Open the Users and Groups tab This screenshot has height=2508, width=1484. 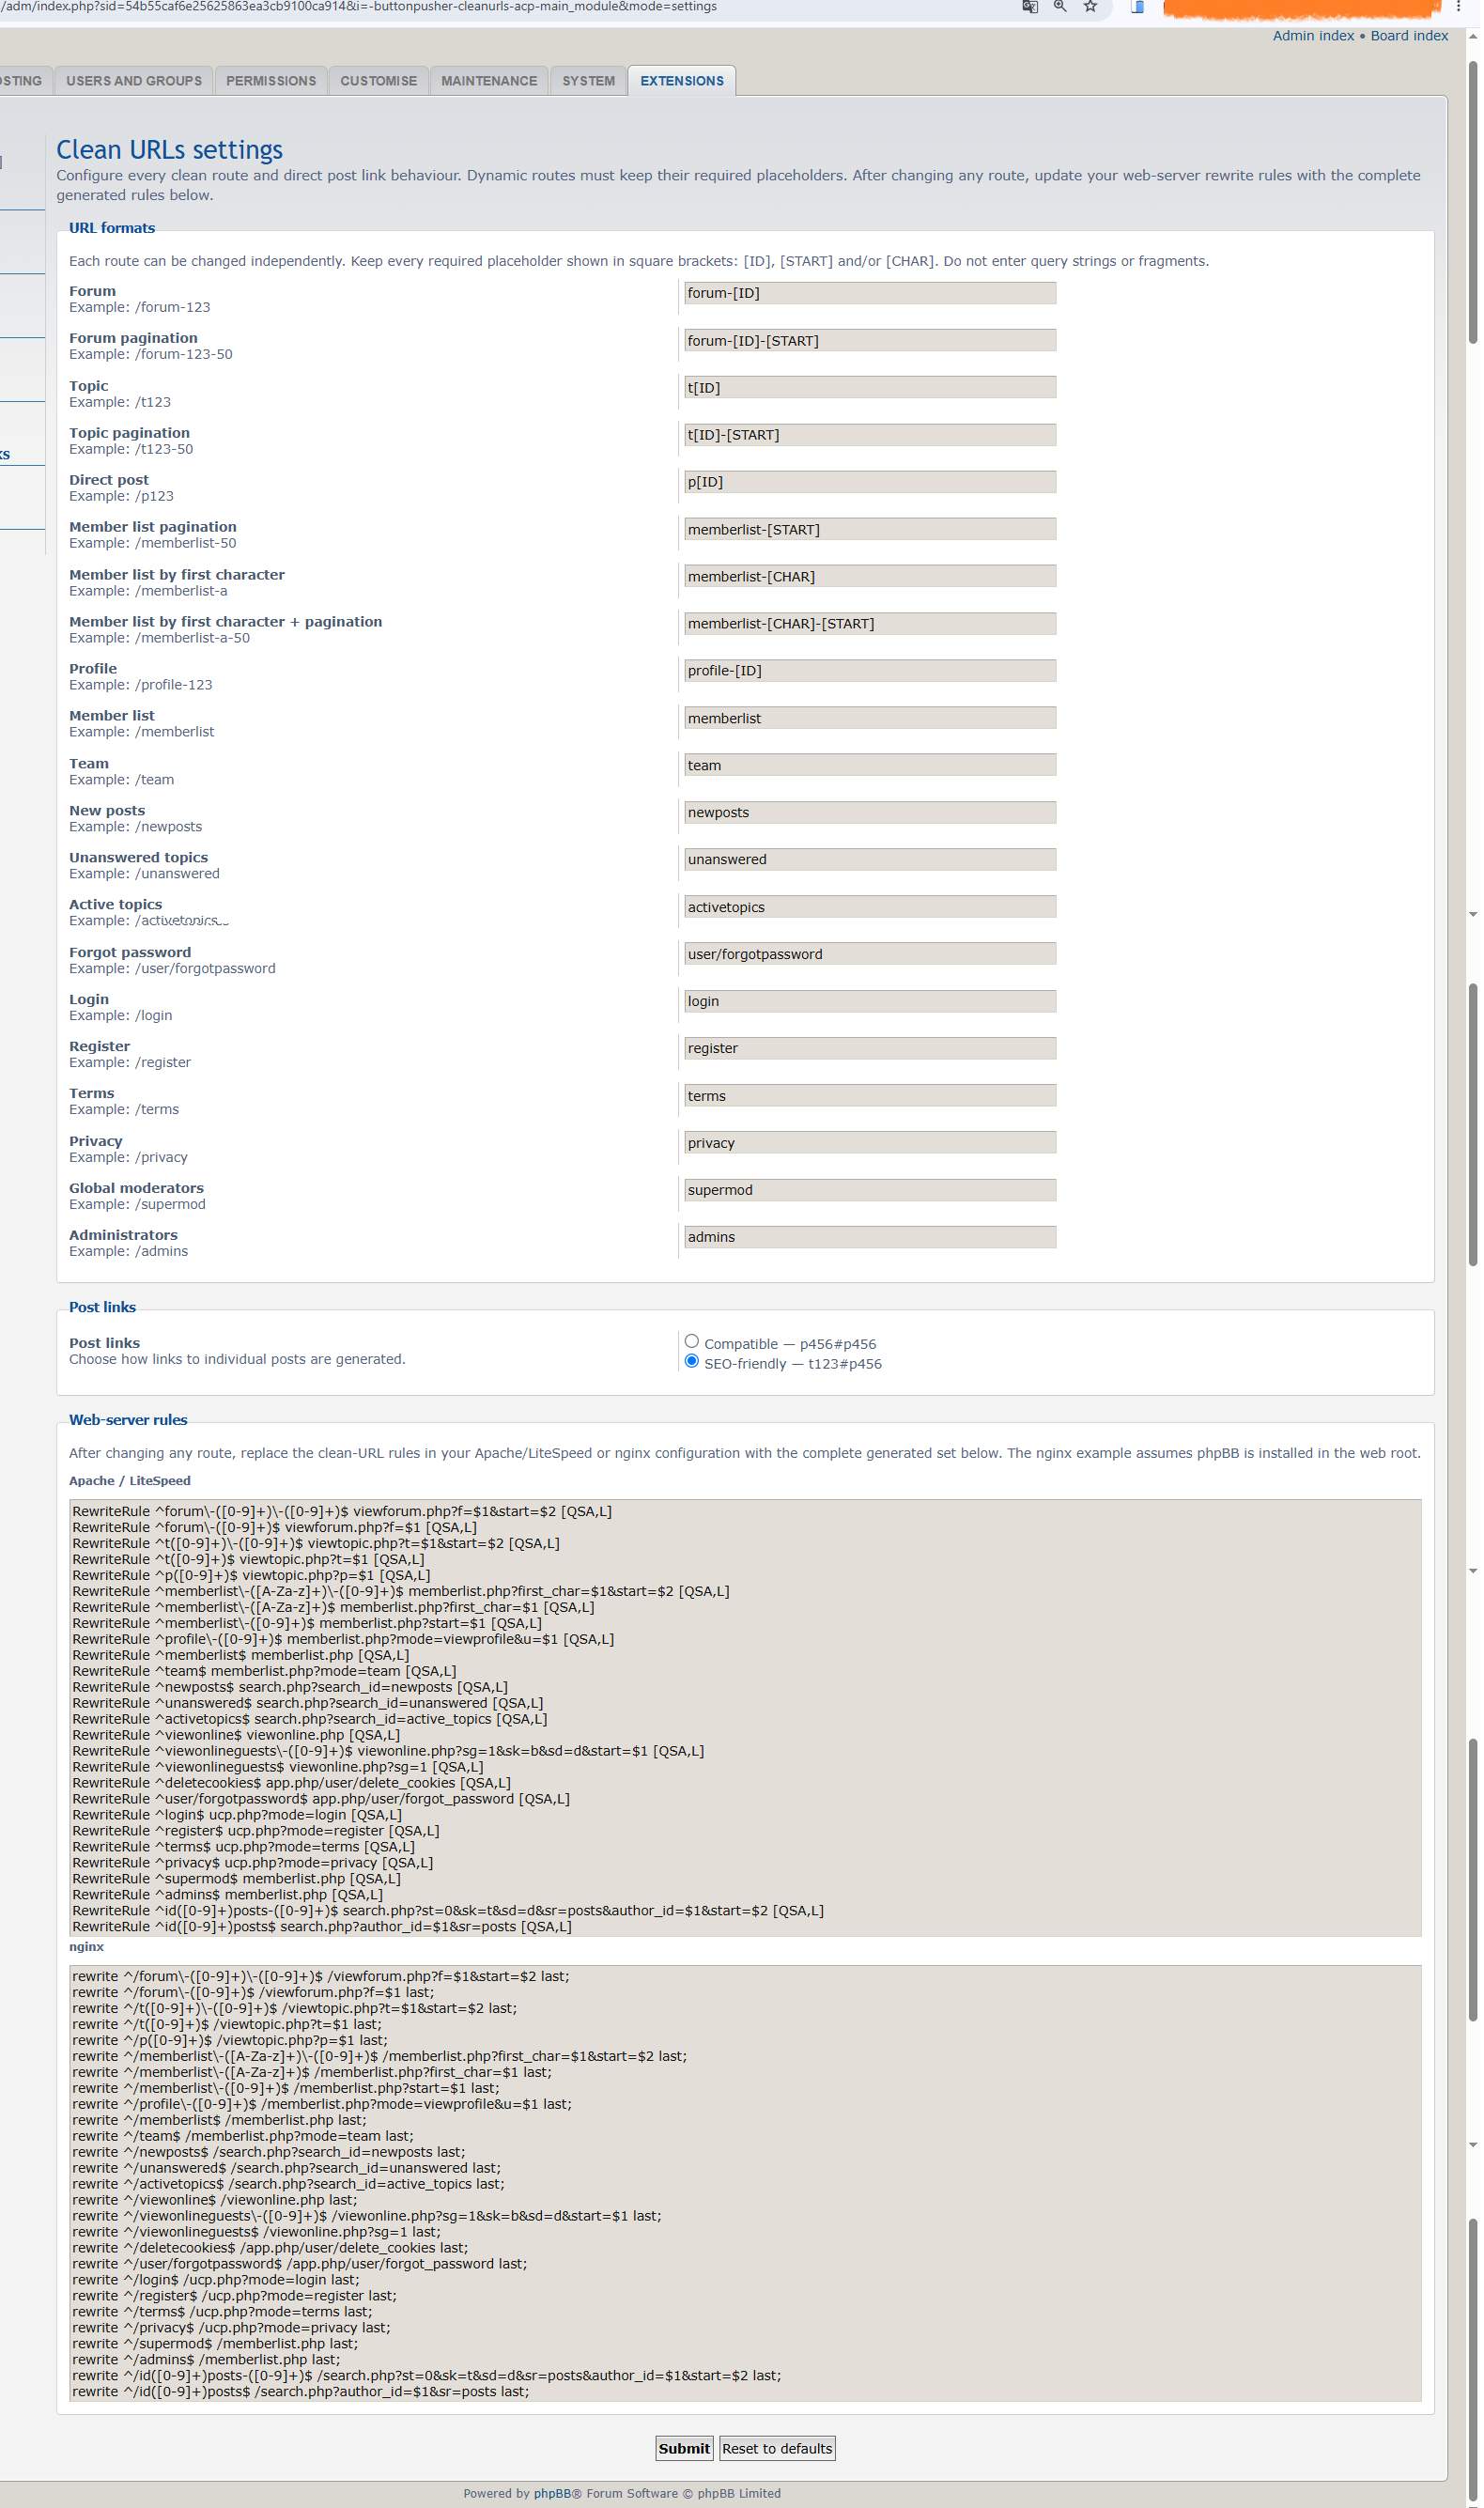134,81
